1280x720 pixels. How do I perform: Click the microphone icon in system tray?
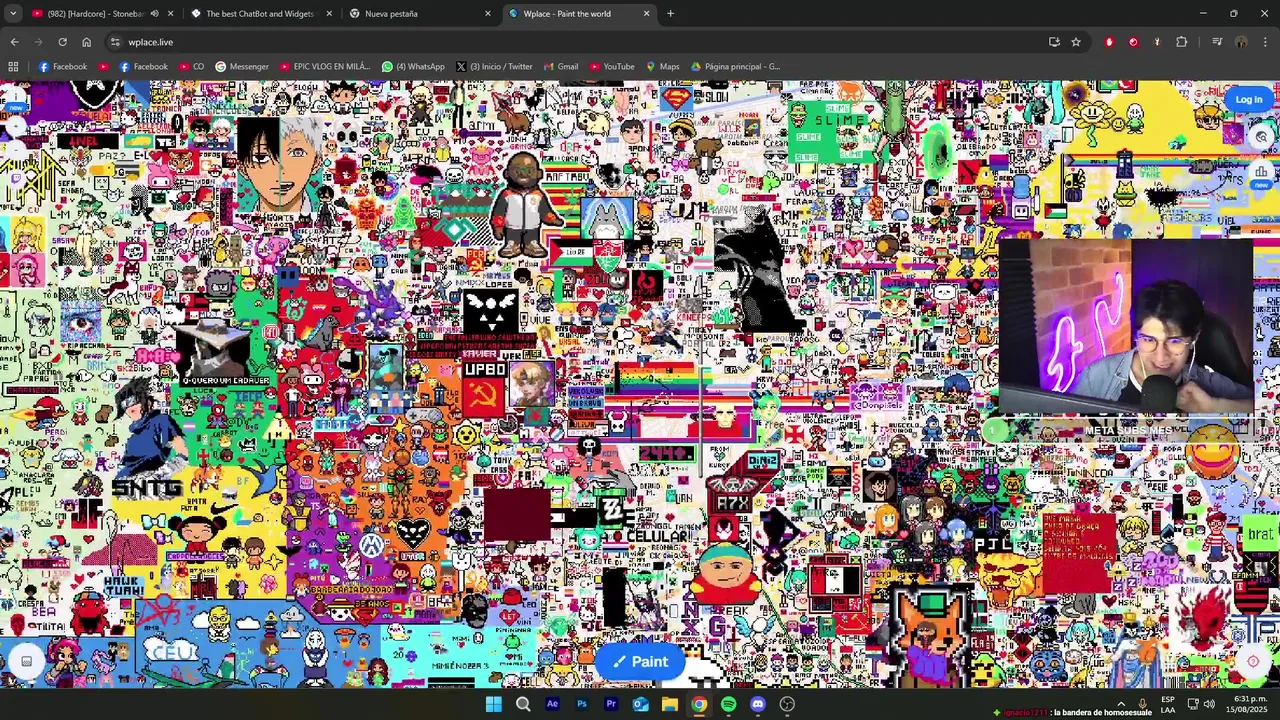1142,704
